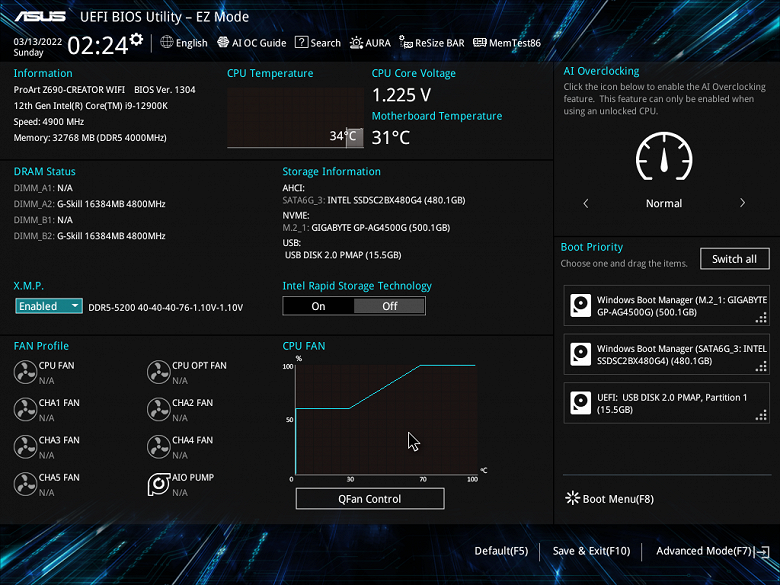
Task: Turn Intel Rapid Storage Technology On
Action: click(318, 306)
